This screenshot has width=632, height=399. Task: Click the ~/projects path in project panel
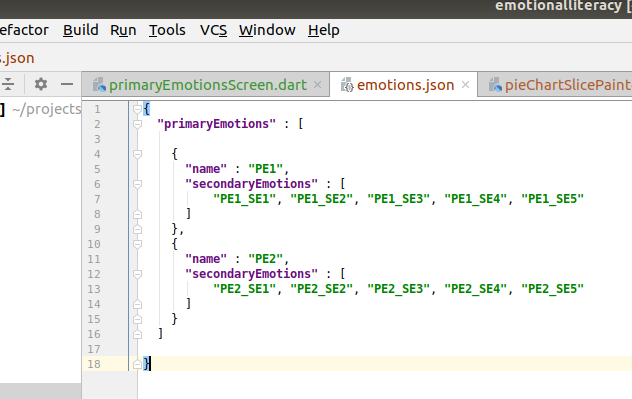click(x=46, y=110)
